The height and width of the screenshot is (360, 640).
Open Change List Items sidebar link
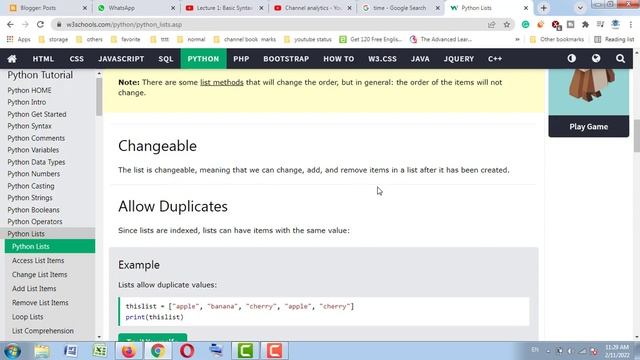click(40, 275)
